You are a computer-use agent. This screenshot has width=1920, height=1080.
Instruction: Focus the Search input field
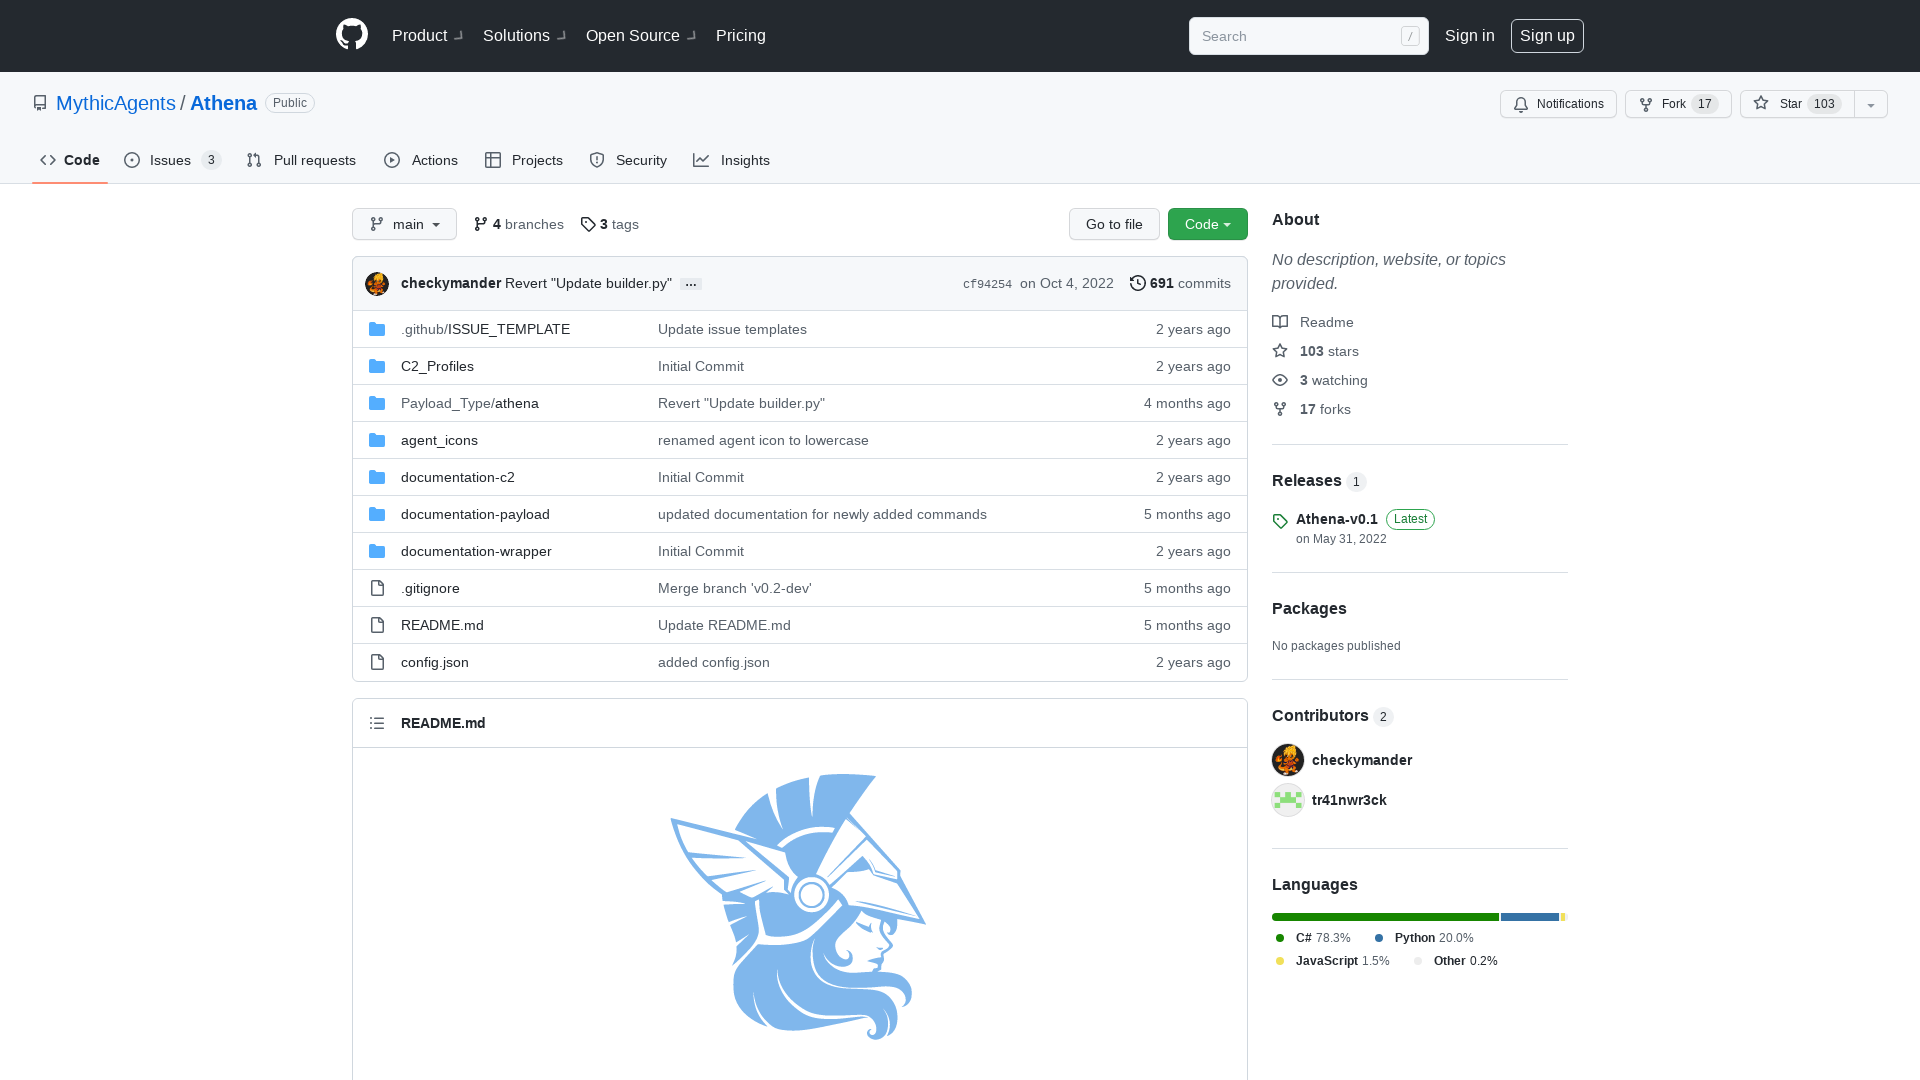1308,36
